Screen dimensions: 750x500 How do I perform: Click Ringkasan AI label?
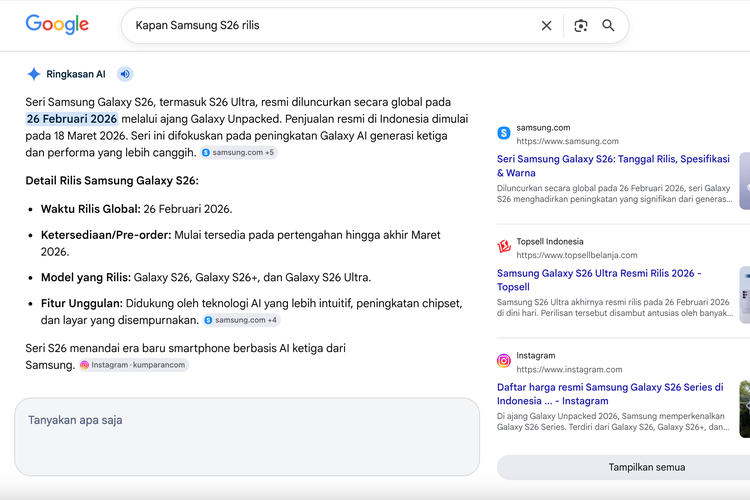76,74
